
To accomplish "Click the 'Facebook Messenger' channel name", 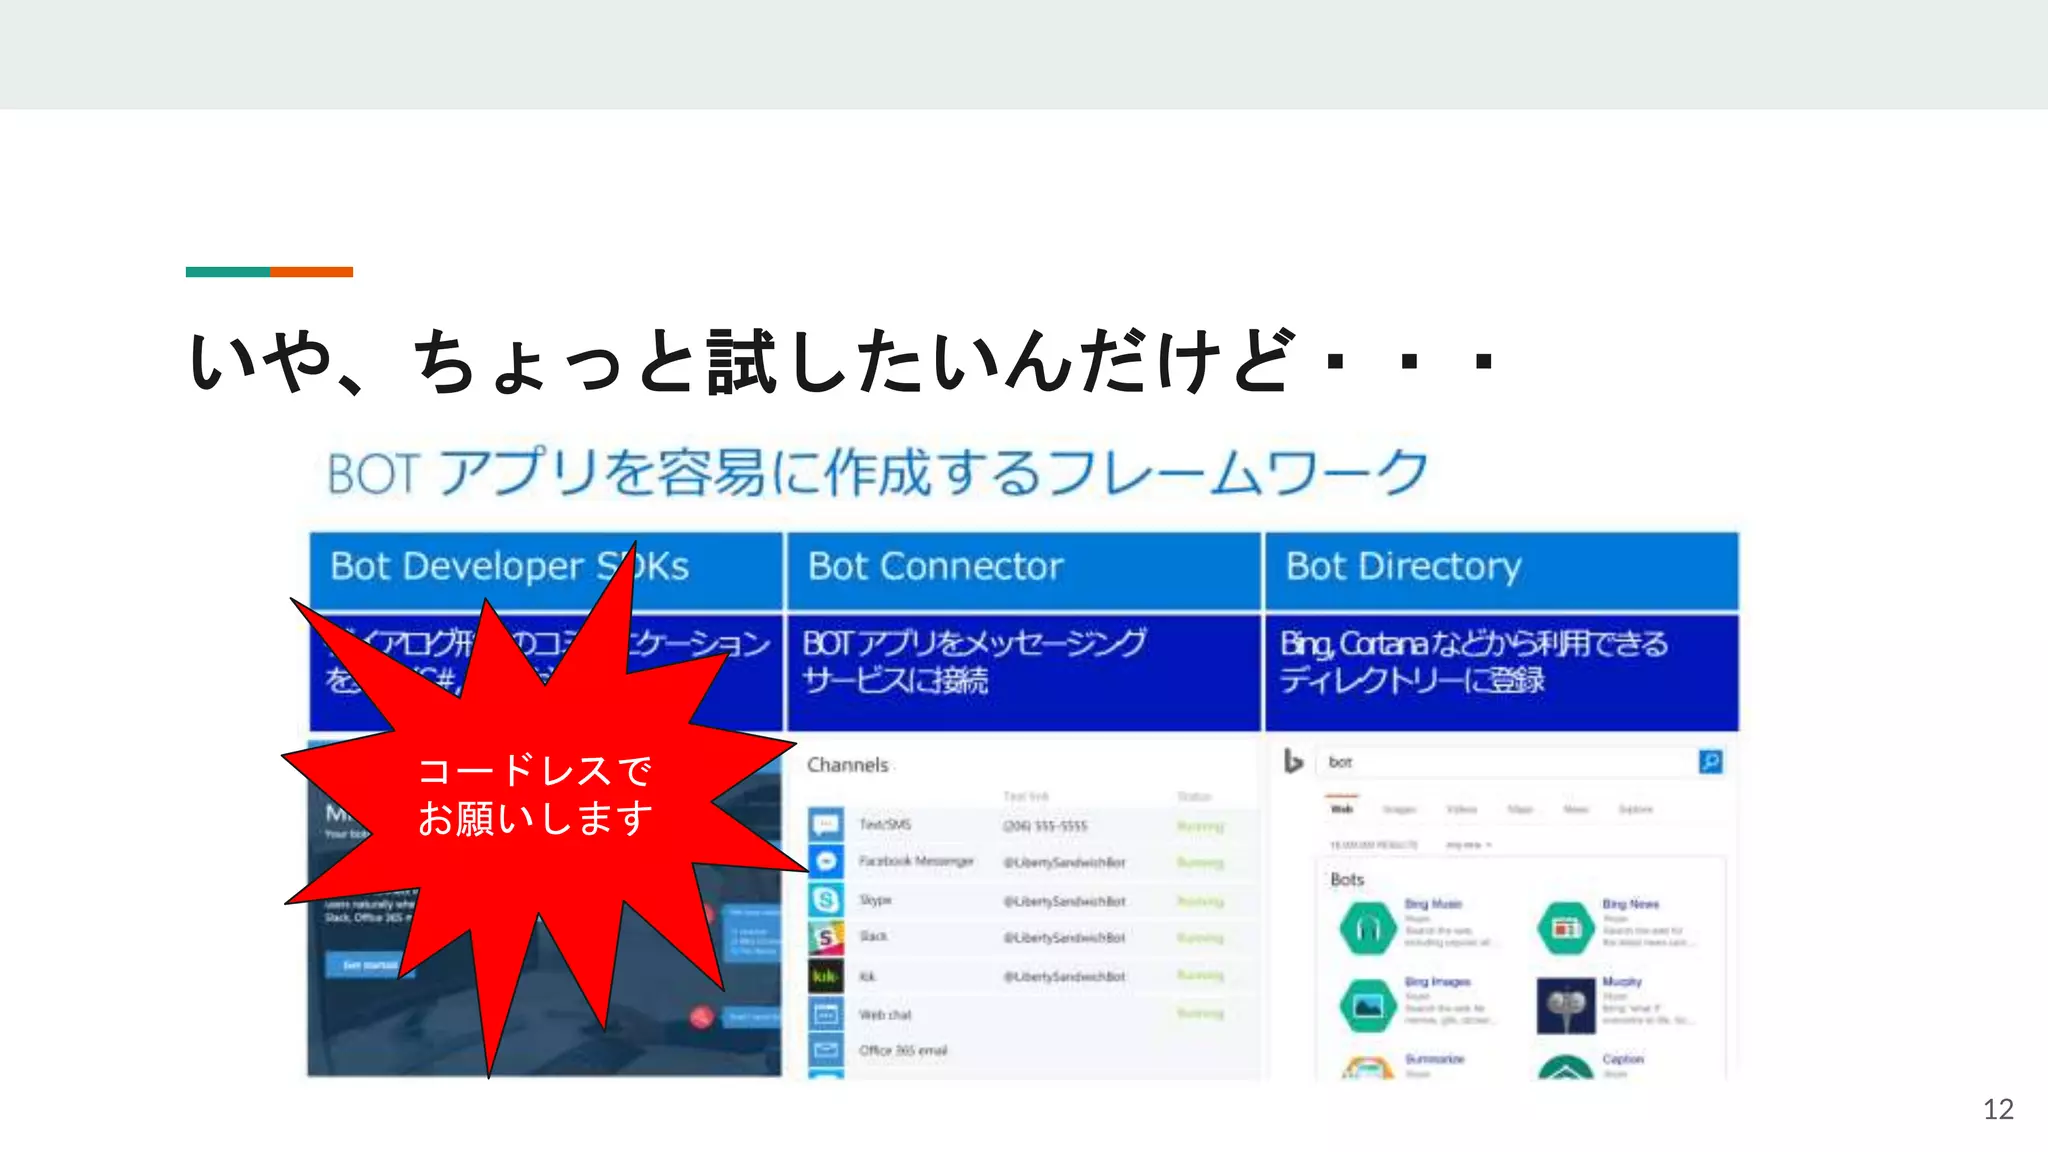I will (916, 861).
